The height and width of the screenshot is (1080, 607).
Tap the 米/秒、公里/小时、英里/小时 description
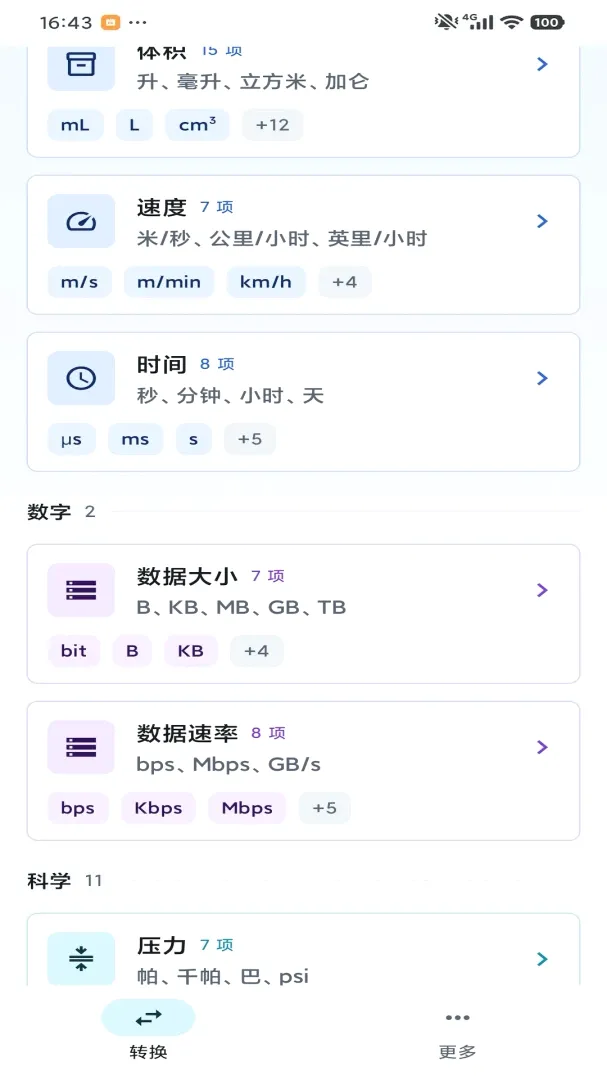pos(282,238)
